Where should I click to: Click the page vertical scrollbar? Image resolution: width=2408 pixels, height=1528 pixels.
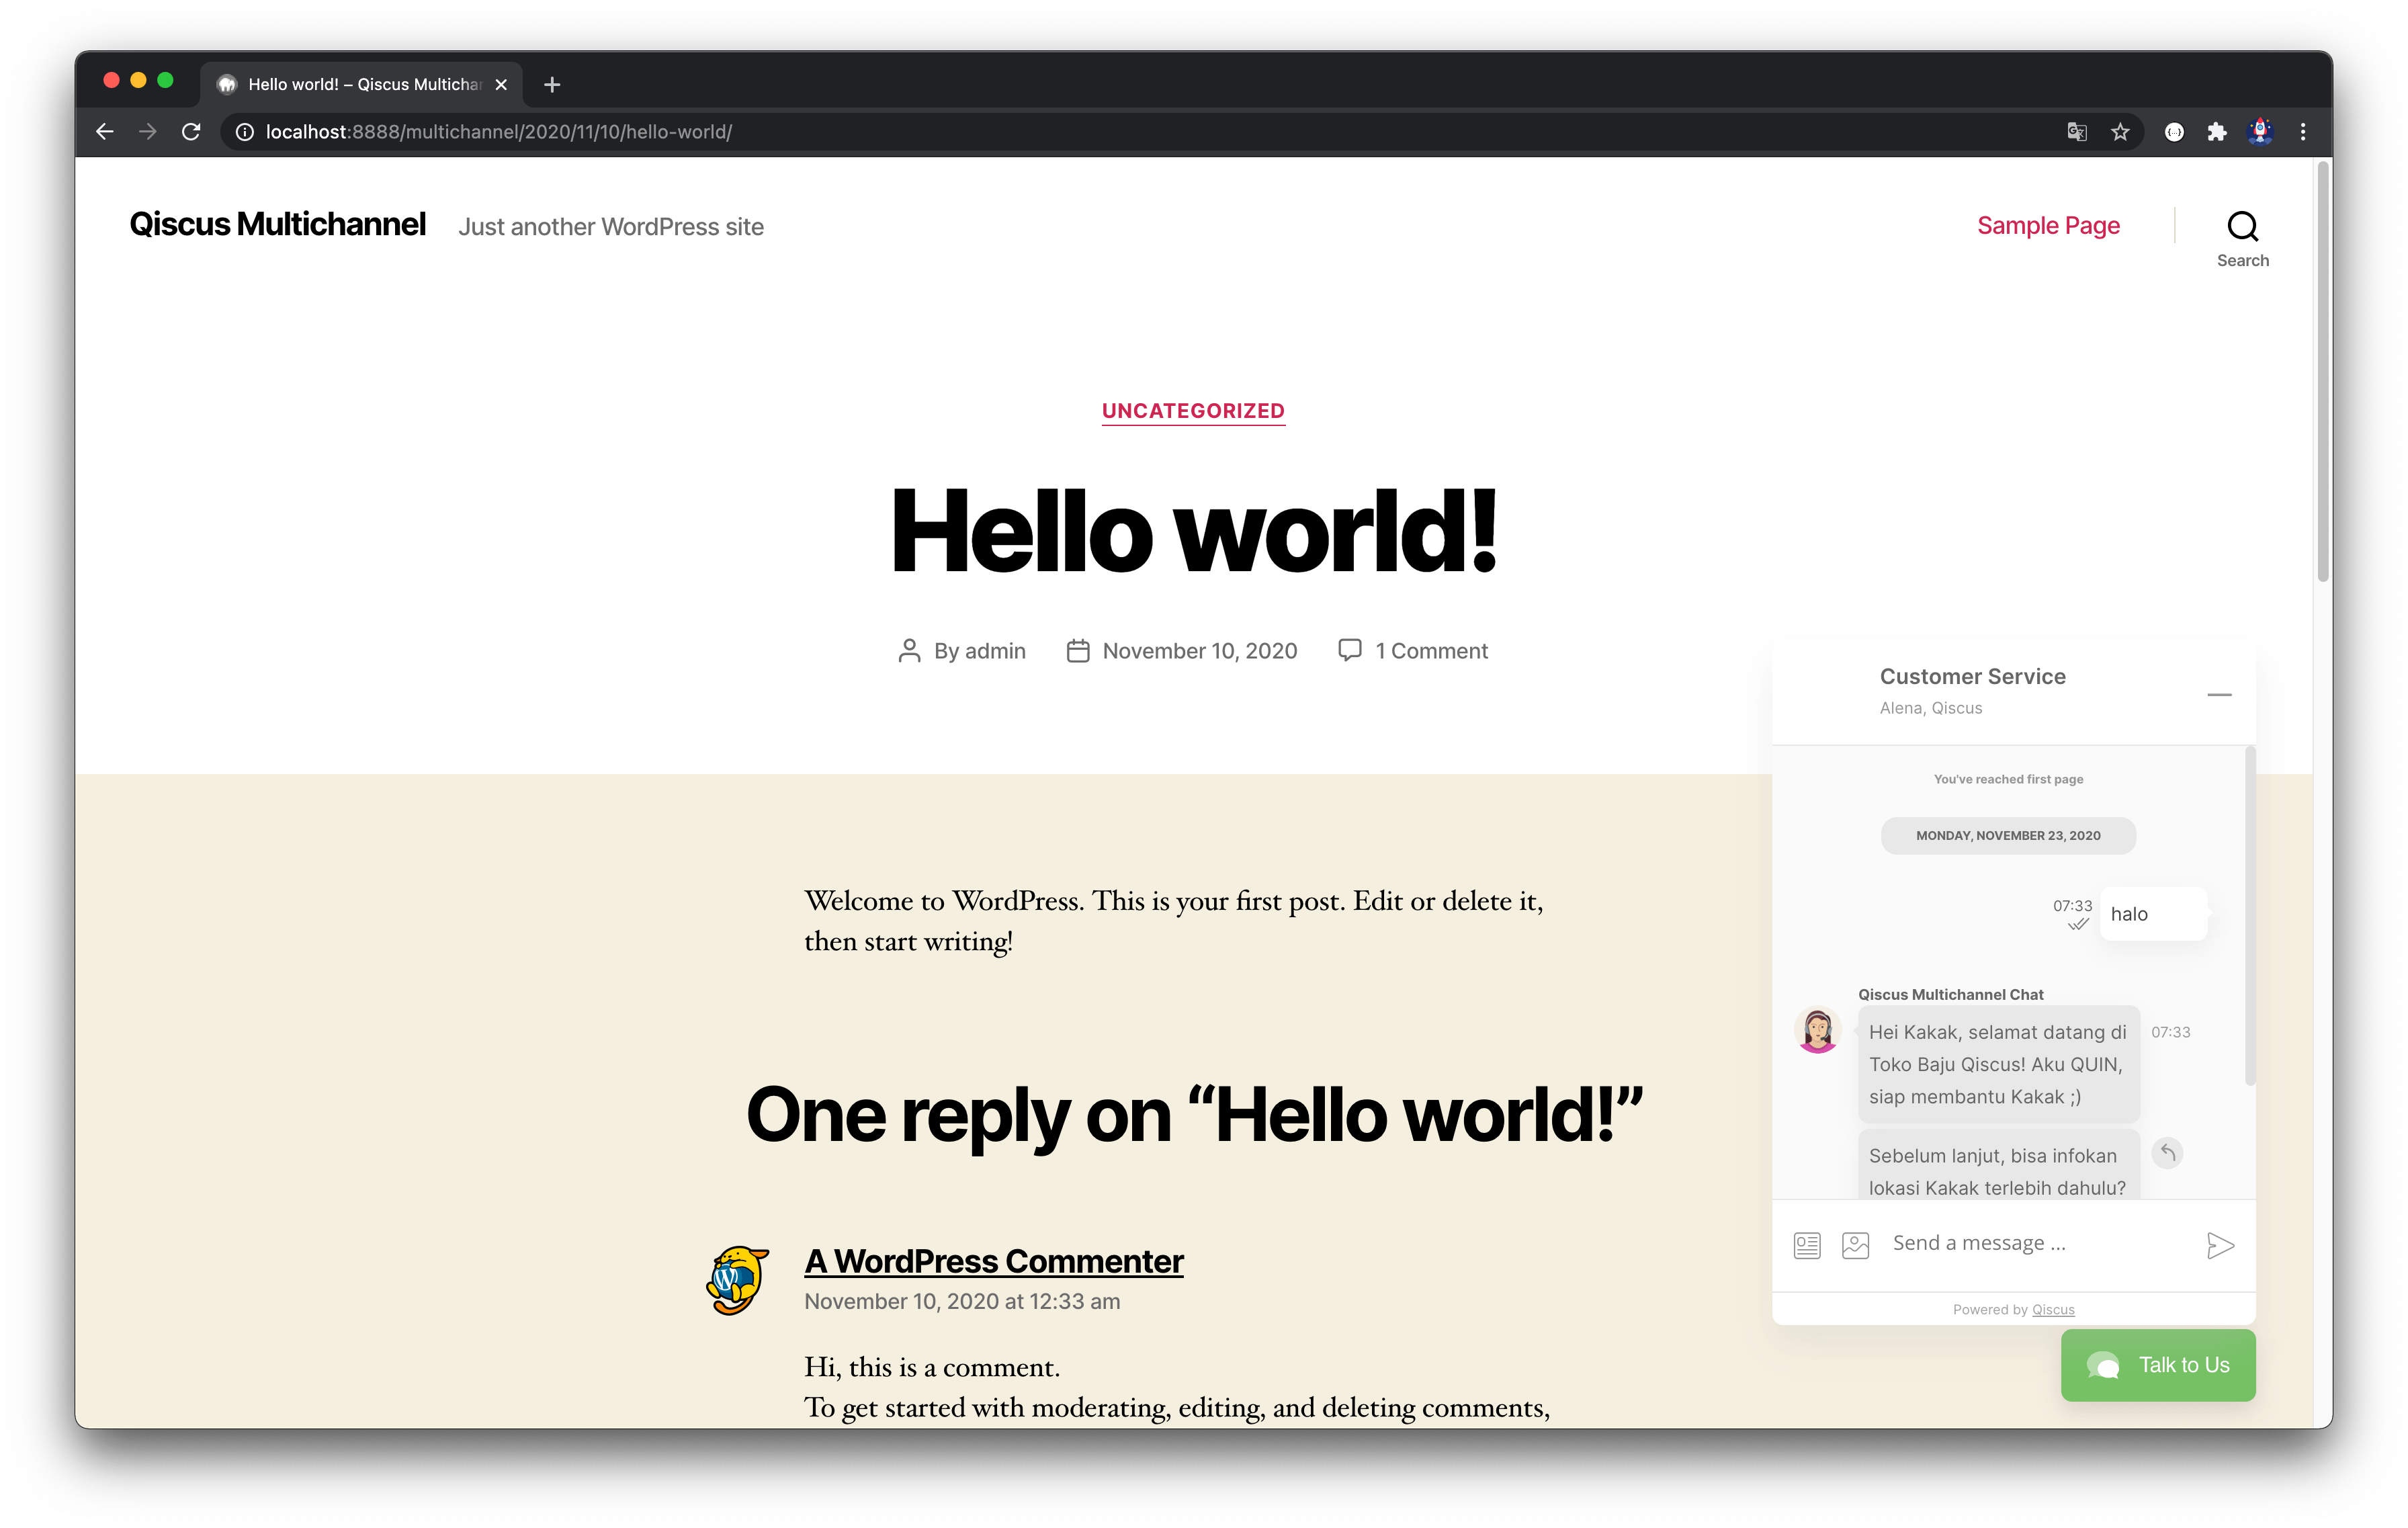tap(2322, 372)
